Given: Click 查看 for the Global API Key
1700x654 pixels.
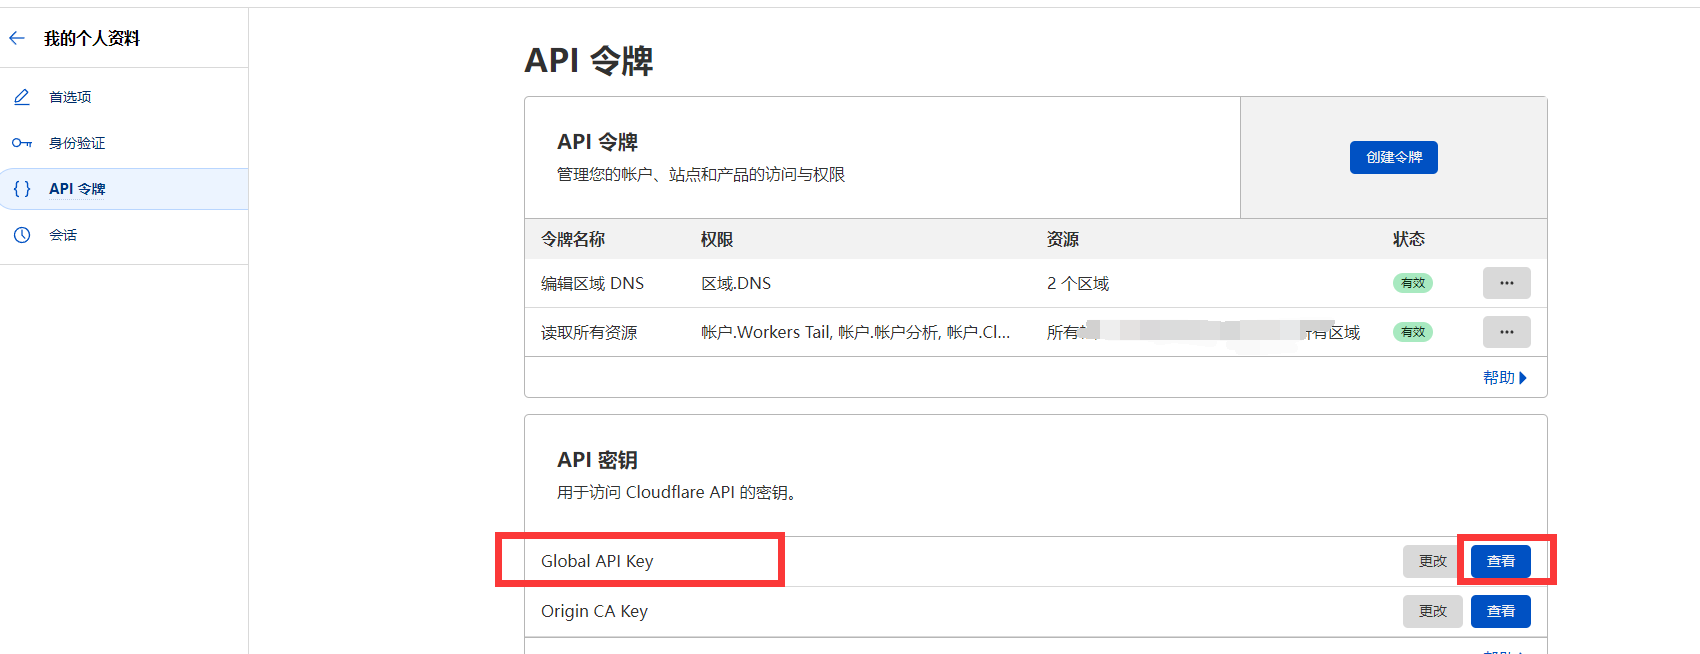Looking at the screenshot, I should (x=1500, y=561).
